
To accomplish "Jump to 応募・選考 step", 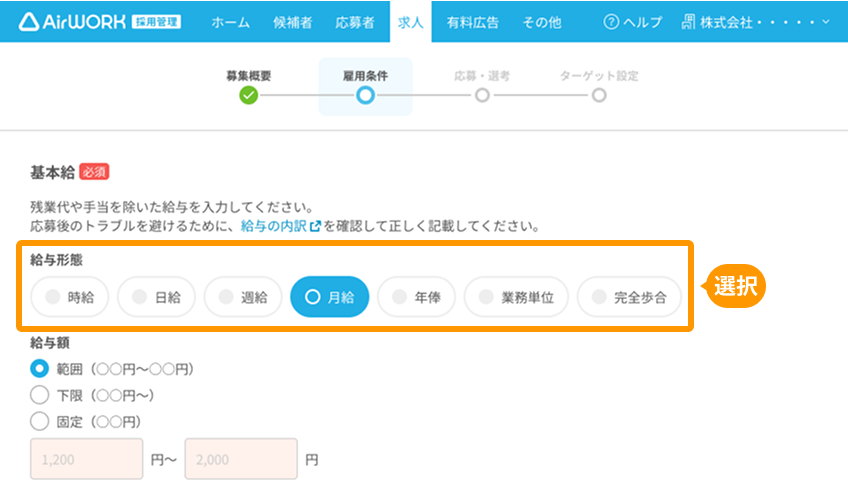I will 482,87.
